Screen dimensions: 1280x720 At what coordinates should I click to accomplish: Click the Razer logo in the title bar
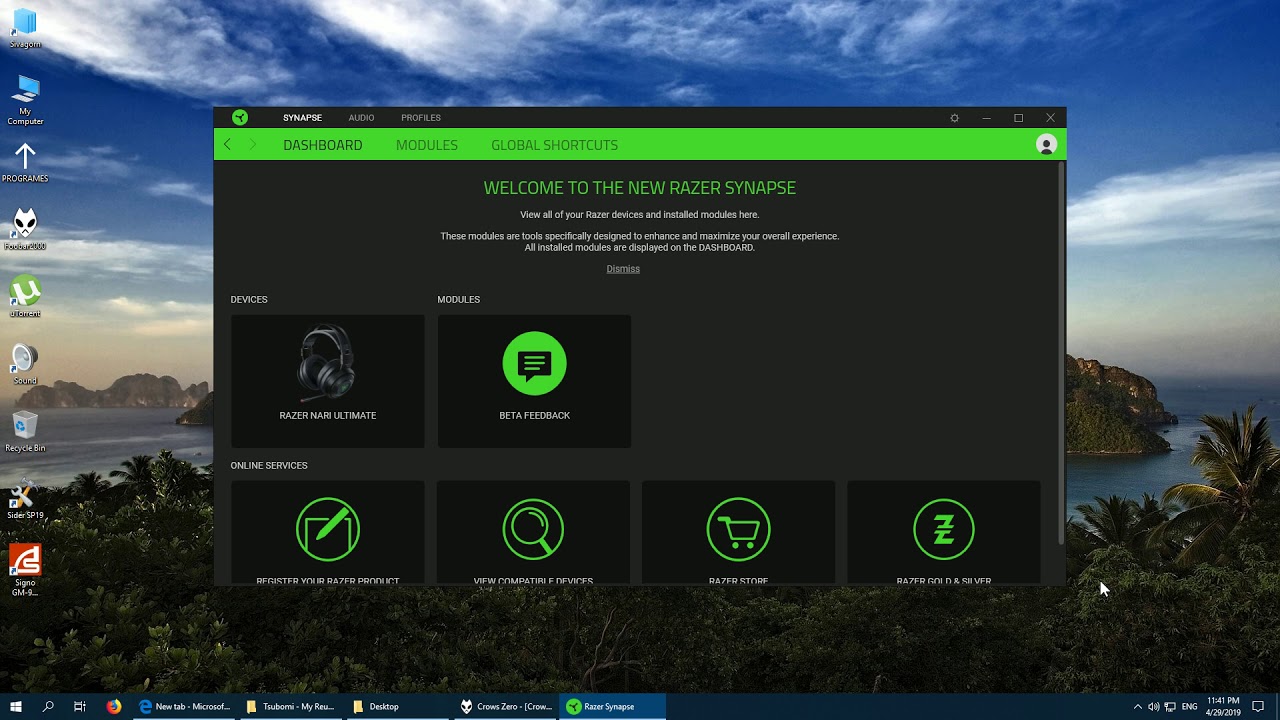(240, 117)
